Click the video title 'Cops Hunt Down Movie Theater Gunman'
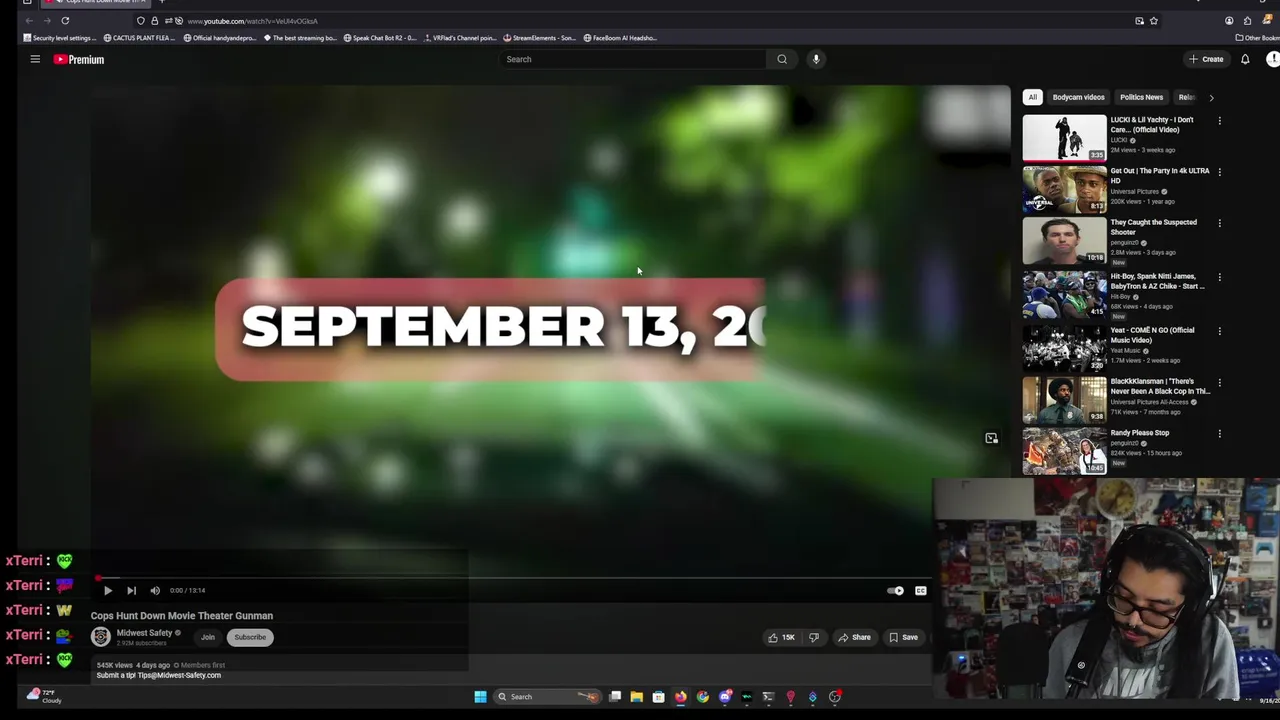This screenshot has height=720, width=1280. coord(182,616)
